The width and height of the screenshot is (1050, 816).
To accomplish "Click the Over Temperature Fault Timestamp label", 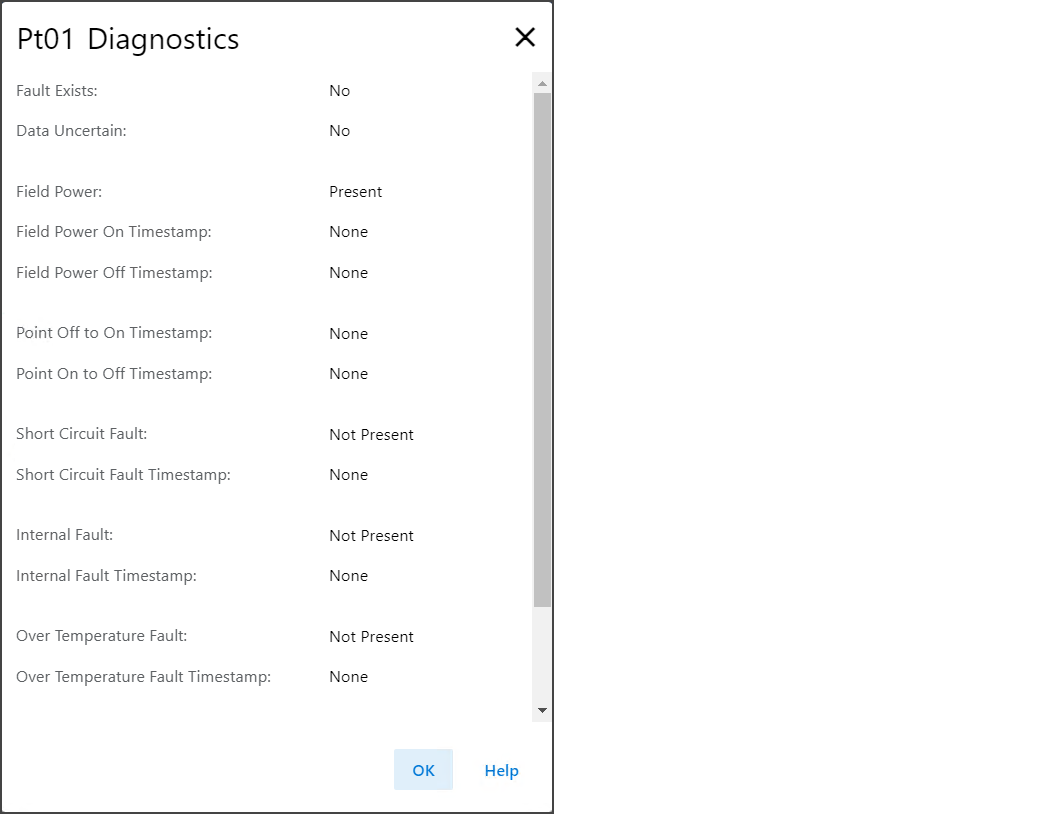I will pos(143,677).
